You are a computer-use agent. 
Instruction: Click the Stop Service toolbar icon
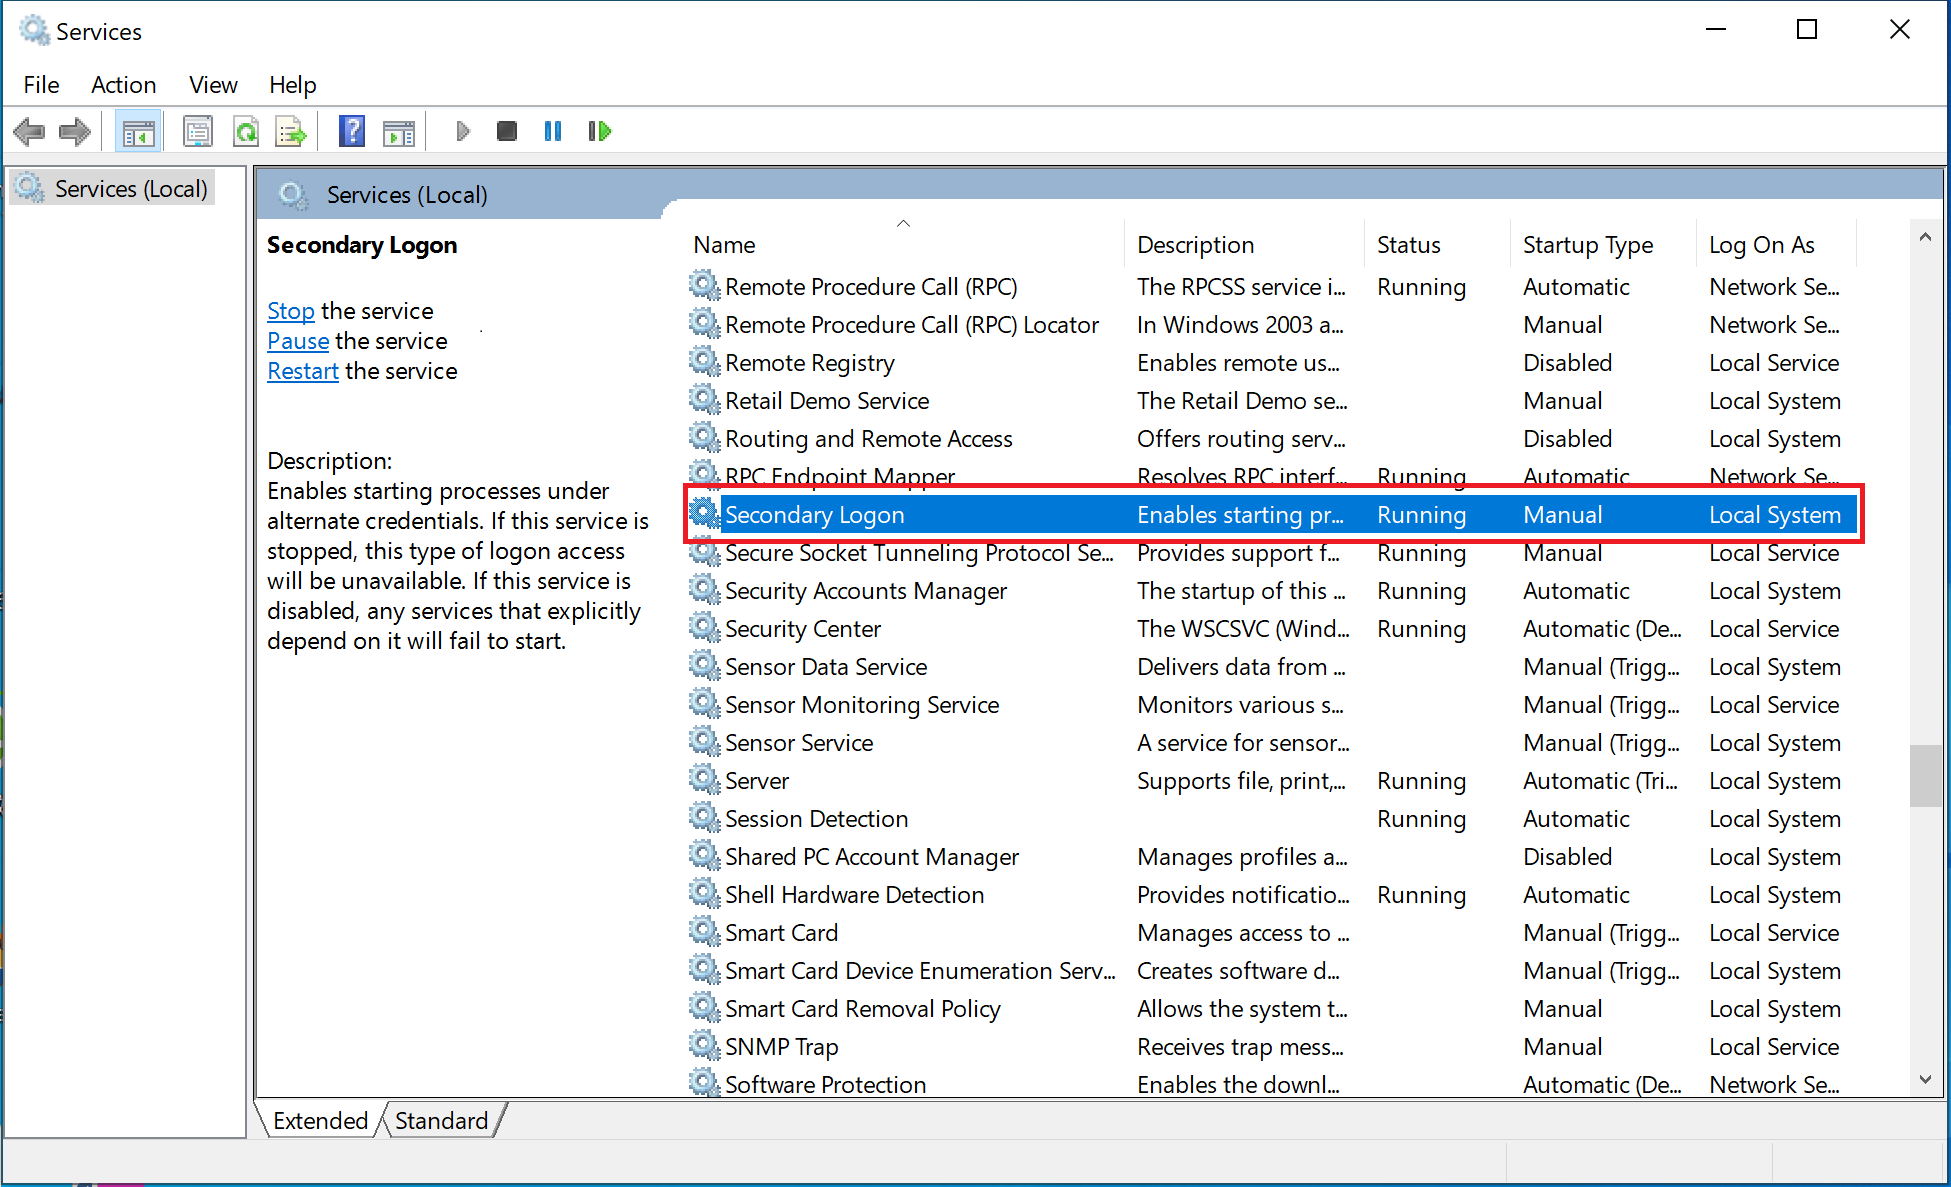[x=507, y=131]
